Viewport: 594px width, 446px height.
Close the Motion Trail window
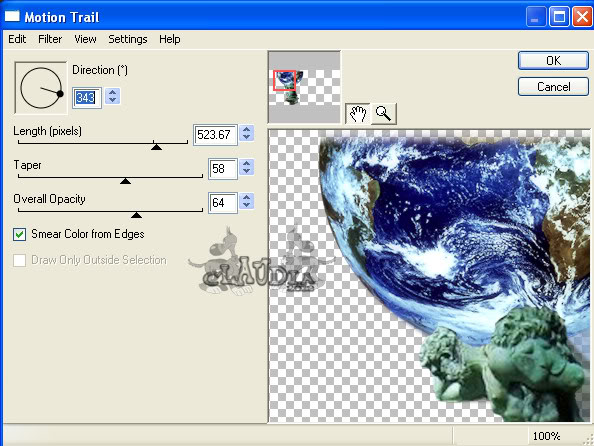pos(582,17)
